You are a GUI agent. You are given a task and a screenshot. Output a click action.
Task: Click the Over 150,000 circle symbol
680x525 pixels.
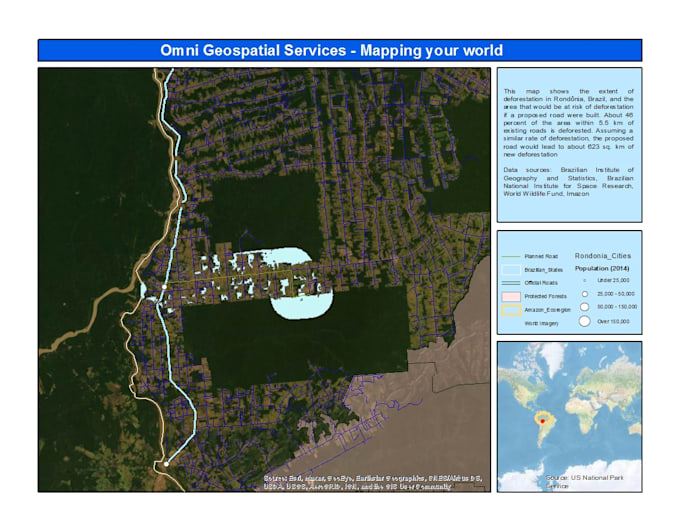pos(585,321)
